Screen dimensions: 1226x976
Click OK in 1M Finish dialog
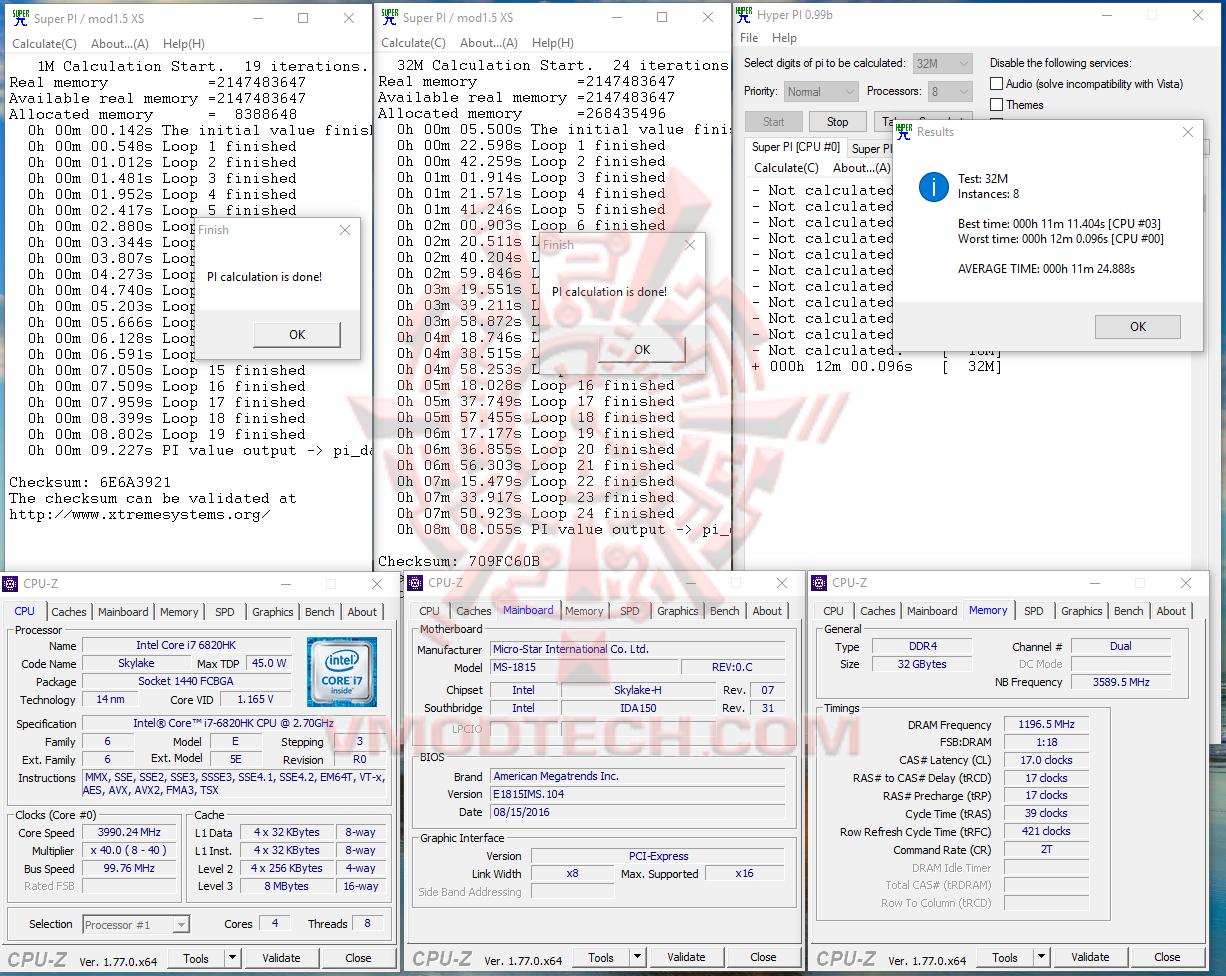(x=297, y=335)
